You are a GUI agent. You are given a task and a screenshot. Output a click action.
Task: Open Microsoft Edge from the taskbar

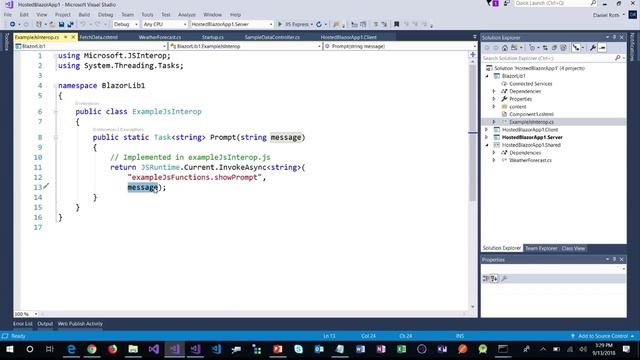[71, 349]
